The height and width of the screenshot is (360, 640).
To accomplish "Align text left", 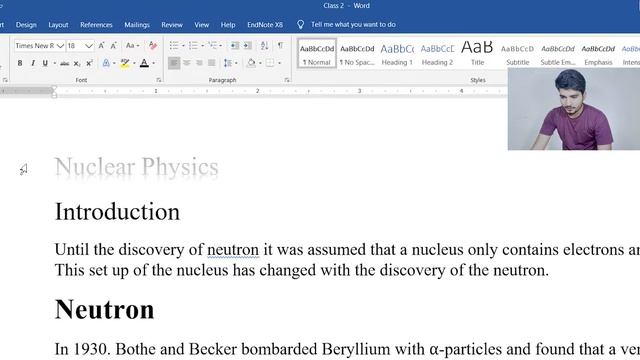I will click(x=174, y=63).
